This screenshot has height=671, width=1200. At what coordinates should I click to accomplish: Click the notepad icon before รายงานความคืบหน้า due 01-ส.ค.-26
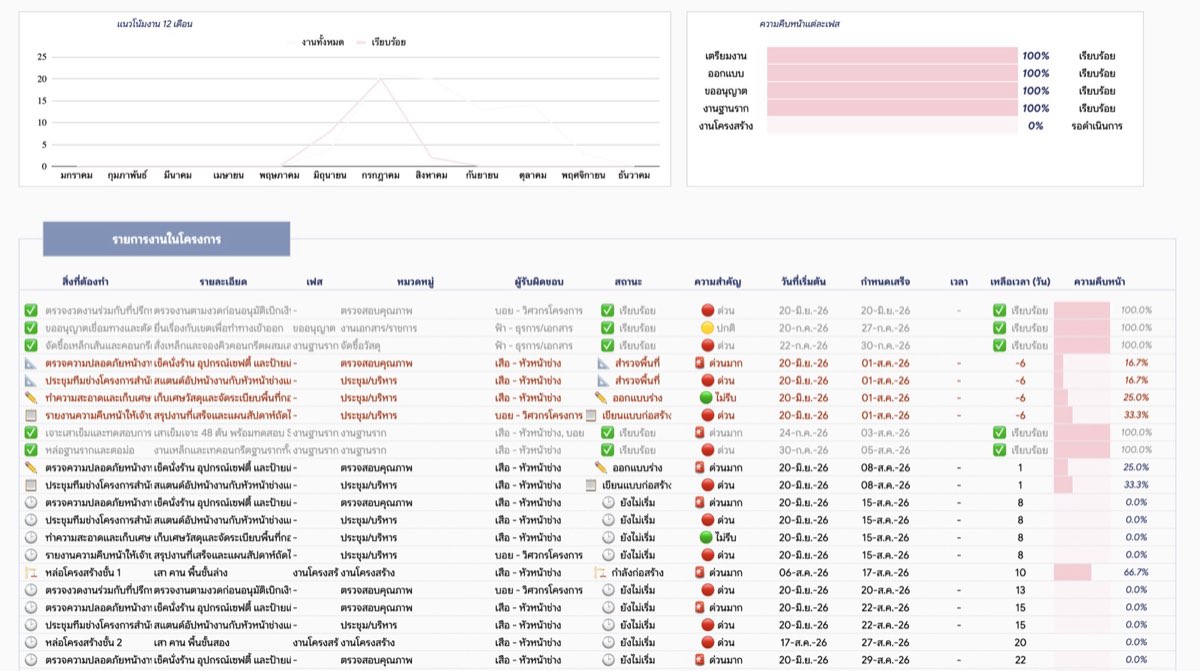coord(31,415)
